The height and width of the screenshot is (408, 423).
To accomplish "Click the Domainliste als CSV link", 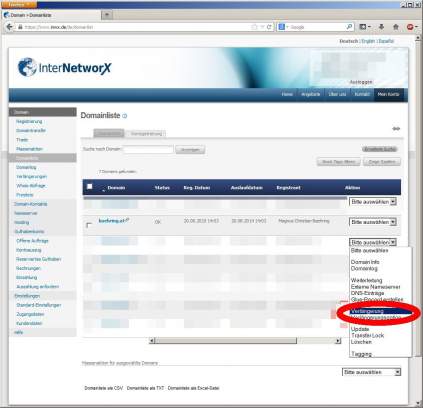I will 104,388.
